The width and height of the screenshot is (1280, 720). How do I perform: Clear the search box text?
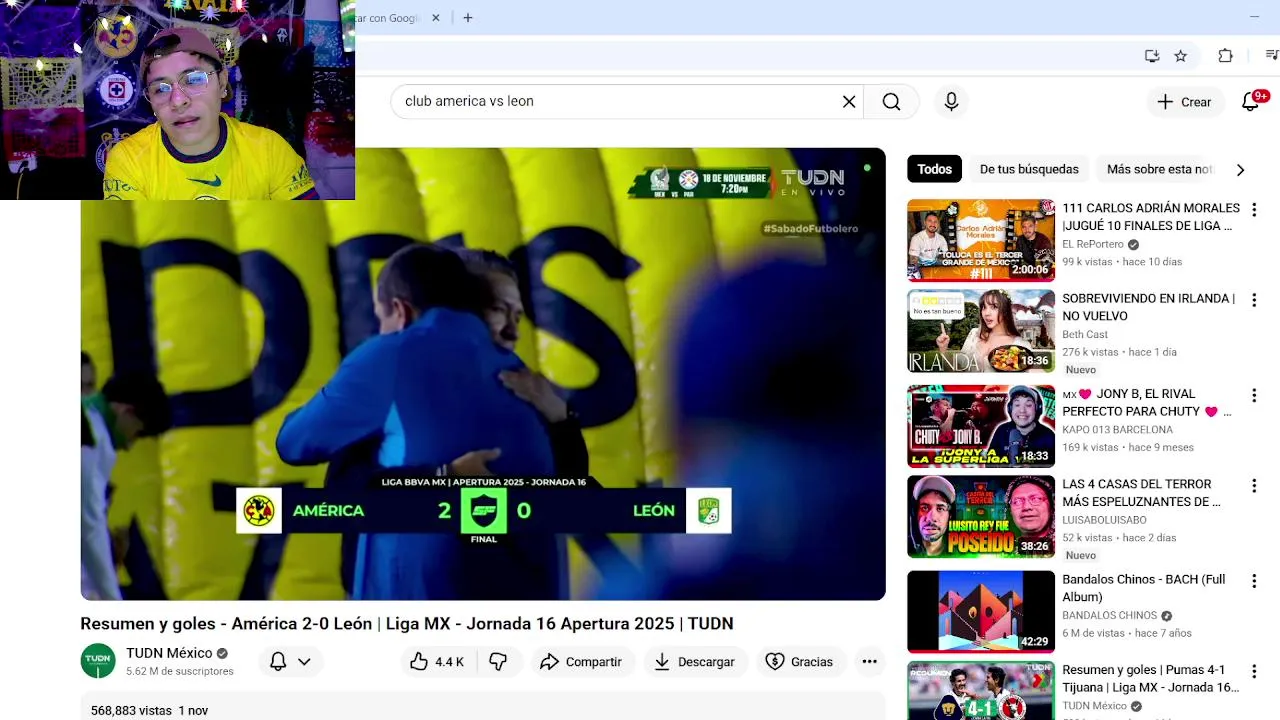coord(849,101)
